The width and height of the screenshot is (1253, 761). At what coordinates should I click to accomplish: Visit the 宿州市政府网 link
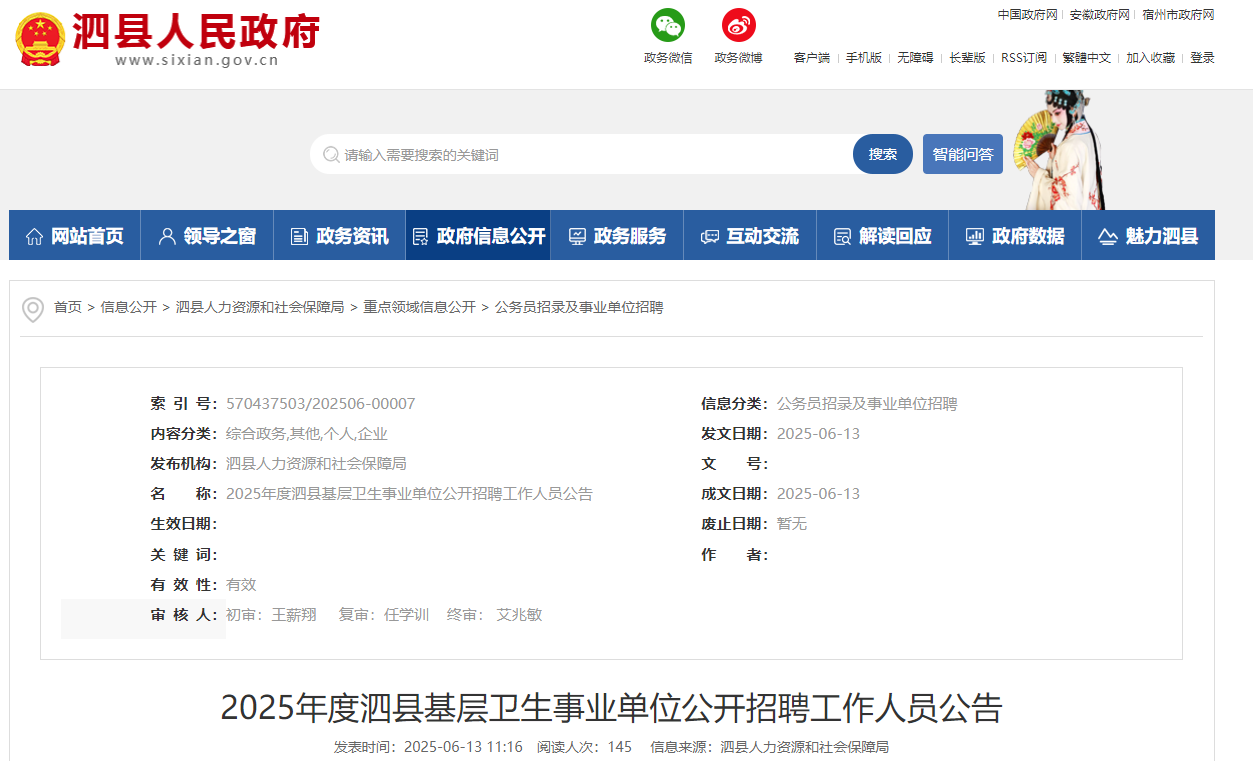[x=1178, y=15]
